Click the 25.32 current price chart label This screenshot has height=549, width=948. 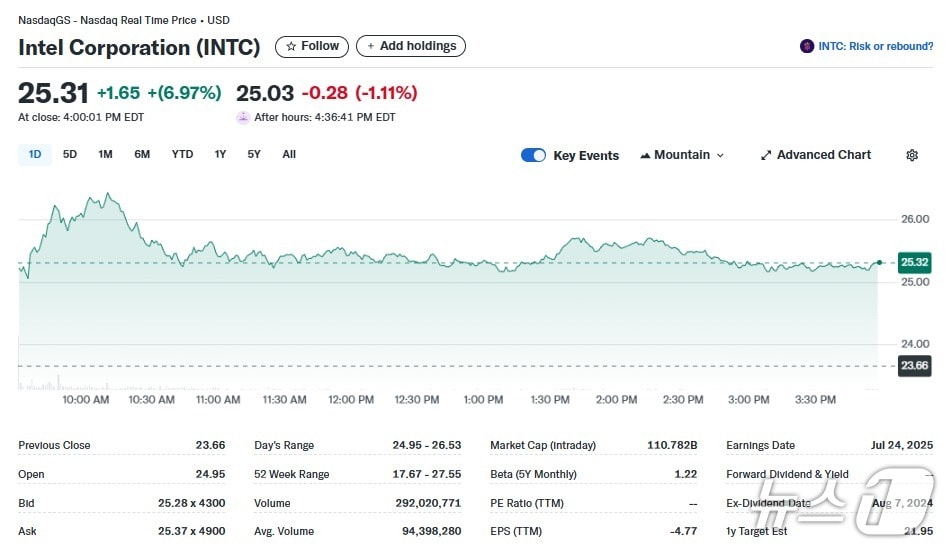click(914, 262)
